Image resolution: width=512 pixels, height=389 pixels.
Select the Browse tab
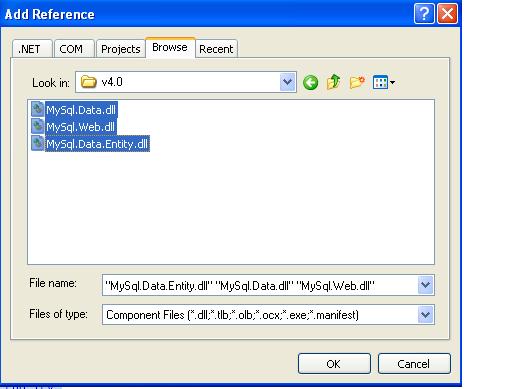click(x=170, y=48)
